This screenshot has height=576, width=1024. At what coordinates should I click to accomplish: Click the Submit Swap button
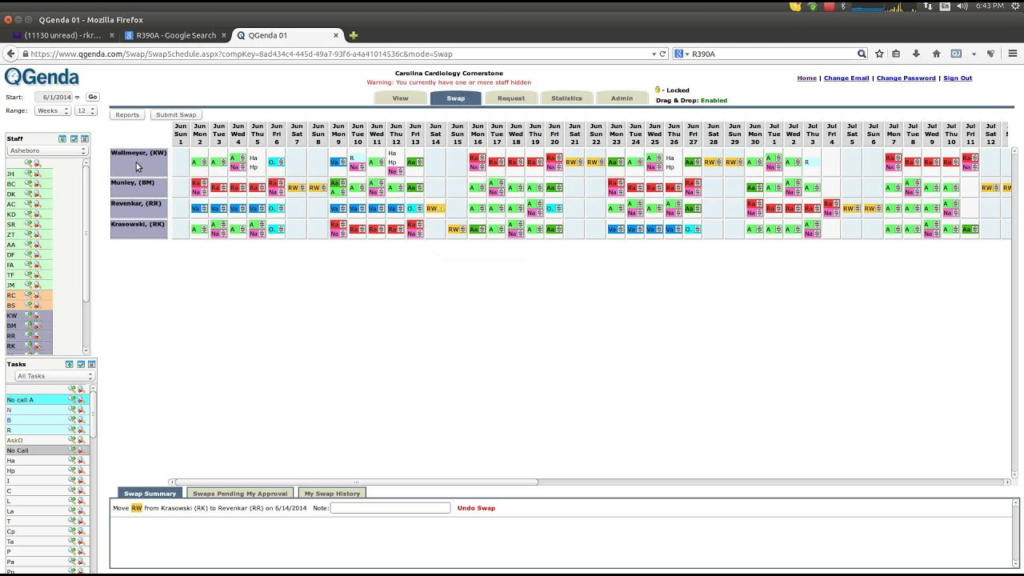click(x=176, y=115)
